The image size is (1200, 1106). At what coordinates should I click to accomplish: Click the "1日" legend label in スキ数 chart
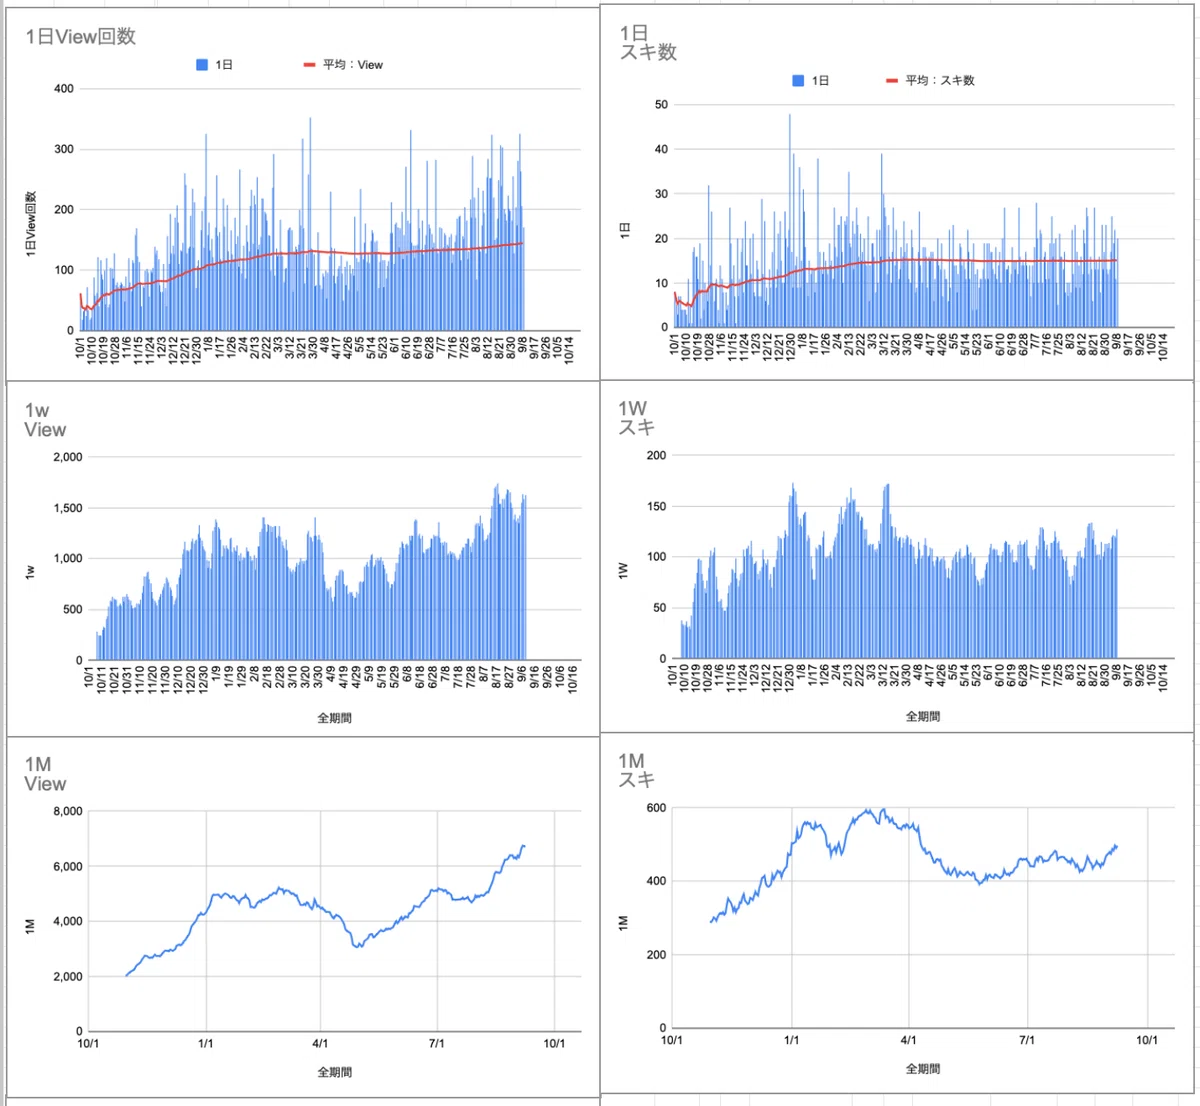pos(820,81)
